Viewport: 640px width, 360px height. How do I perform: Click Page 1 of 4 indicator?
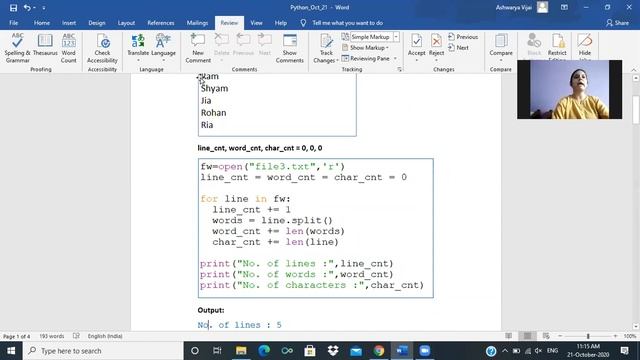point(17,336)
